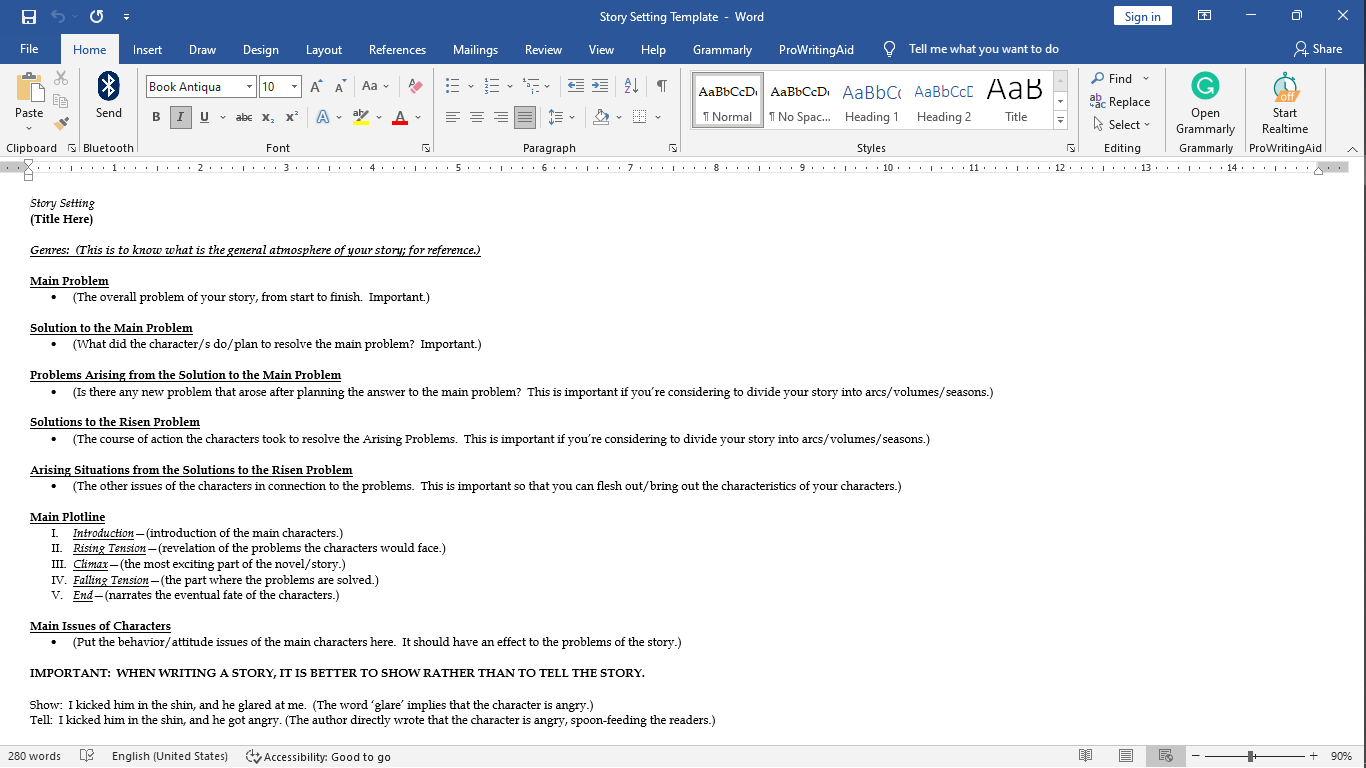Send document via Bluetooth icon
This screenshot has height=768, width=1366.
point(109,96)
